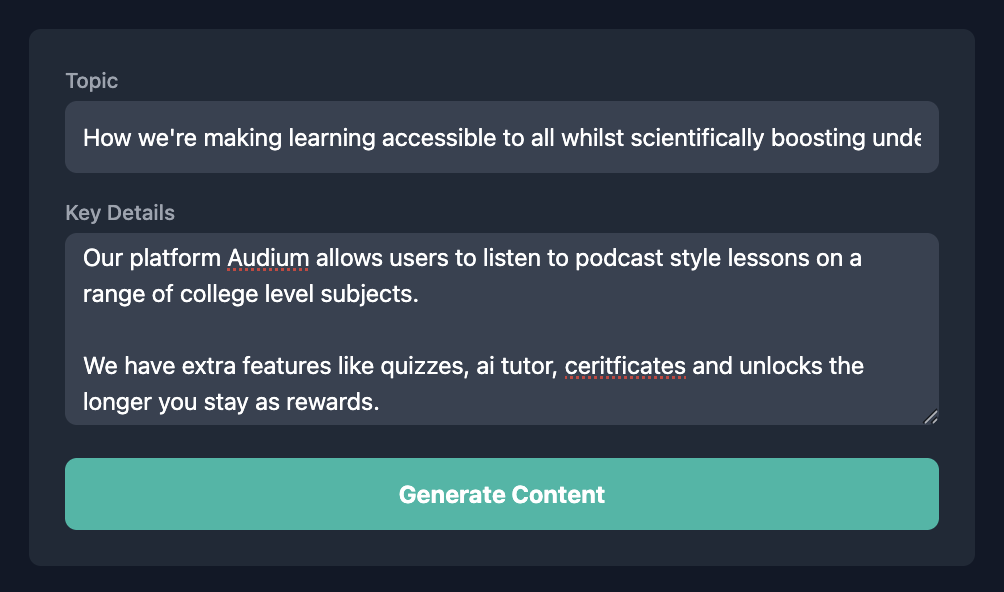Click the blank line between Key Details paragraphs
This screenshot has height=592, width=1004.
(400, 331)
